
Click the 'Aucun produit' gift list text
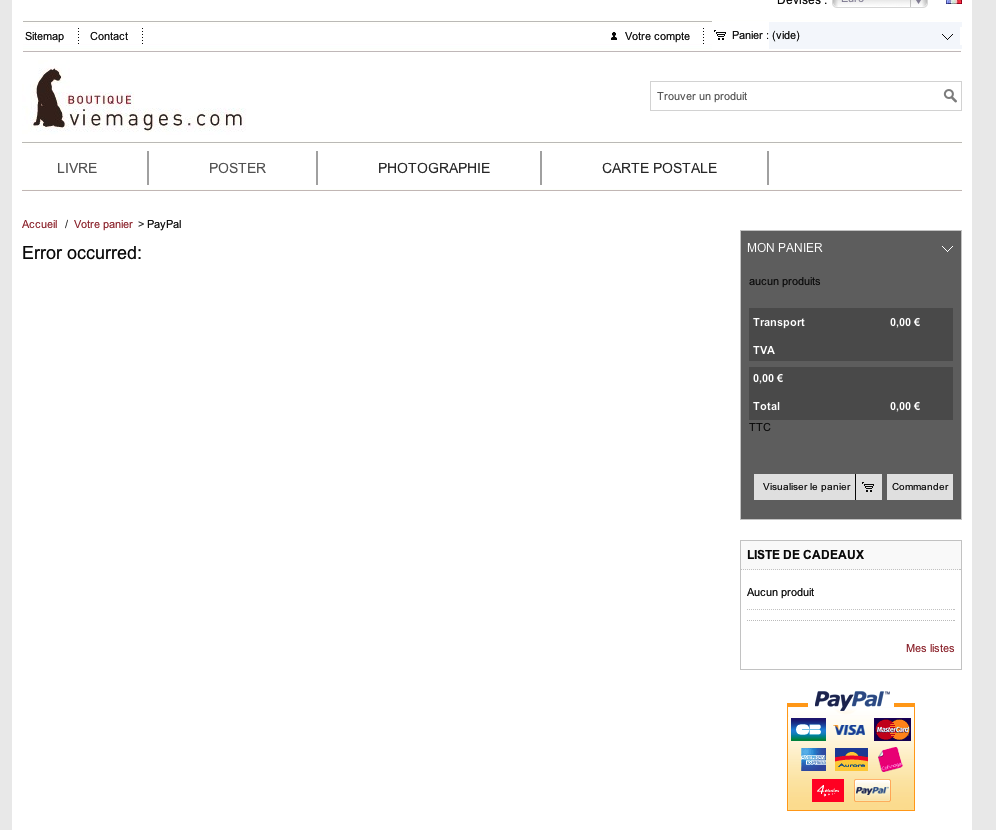pos(780,592)
